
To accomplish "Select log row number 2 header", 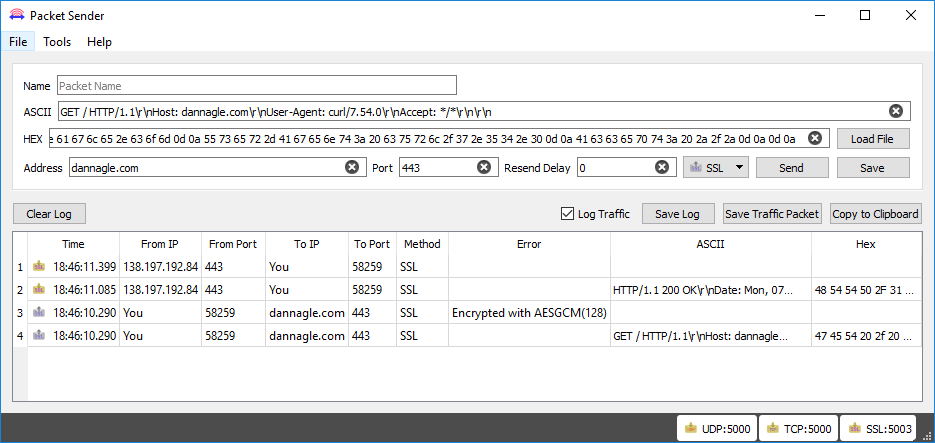I will pyautogui.click(x=20, y=289).
